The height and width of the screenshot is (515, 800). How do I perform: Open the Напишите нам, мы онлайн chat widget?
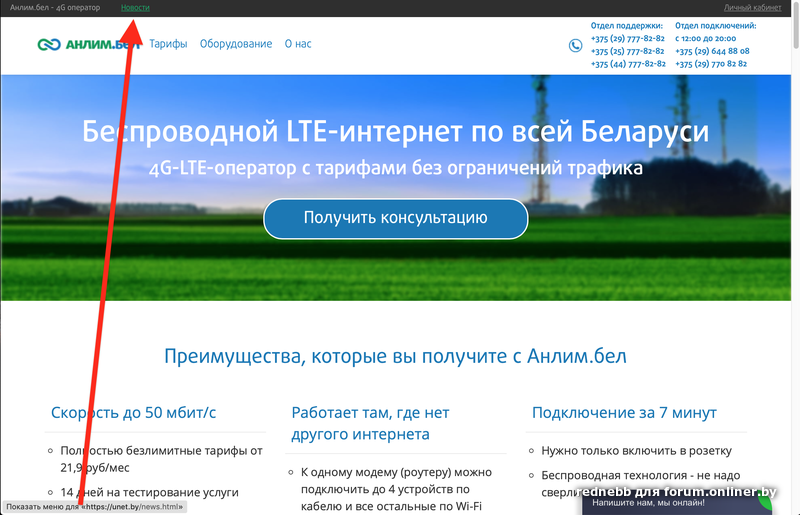click(x=677, y=504)
